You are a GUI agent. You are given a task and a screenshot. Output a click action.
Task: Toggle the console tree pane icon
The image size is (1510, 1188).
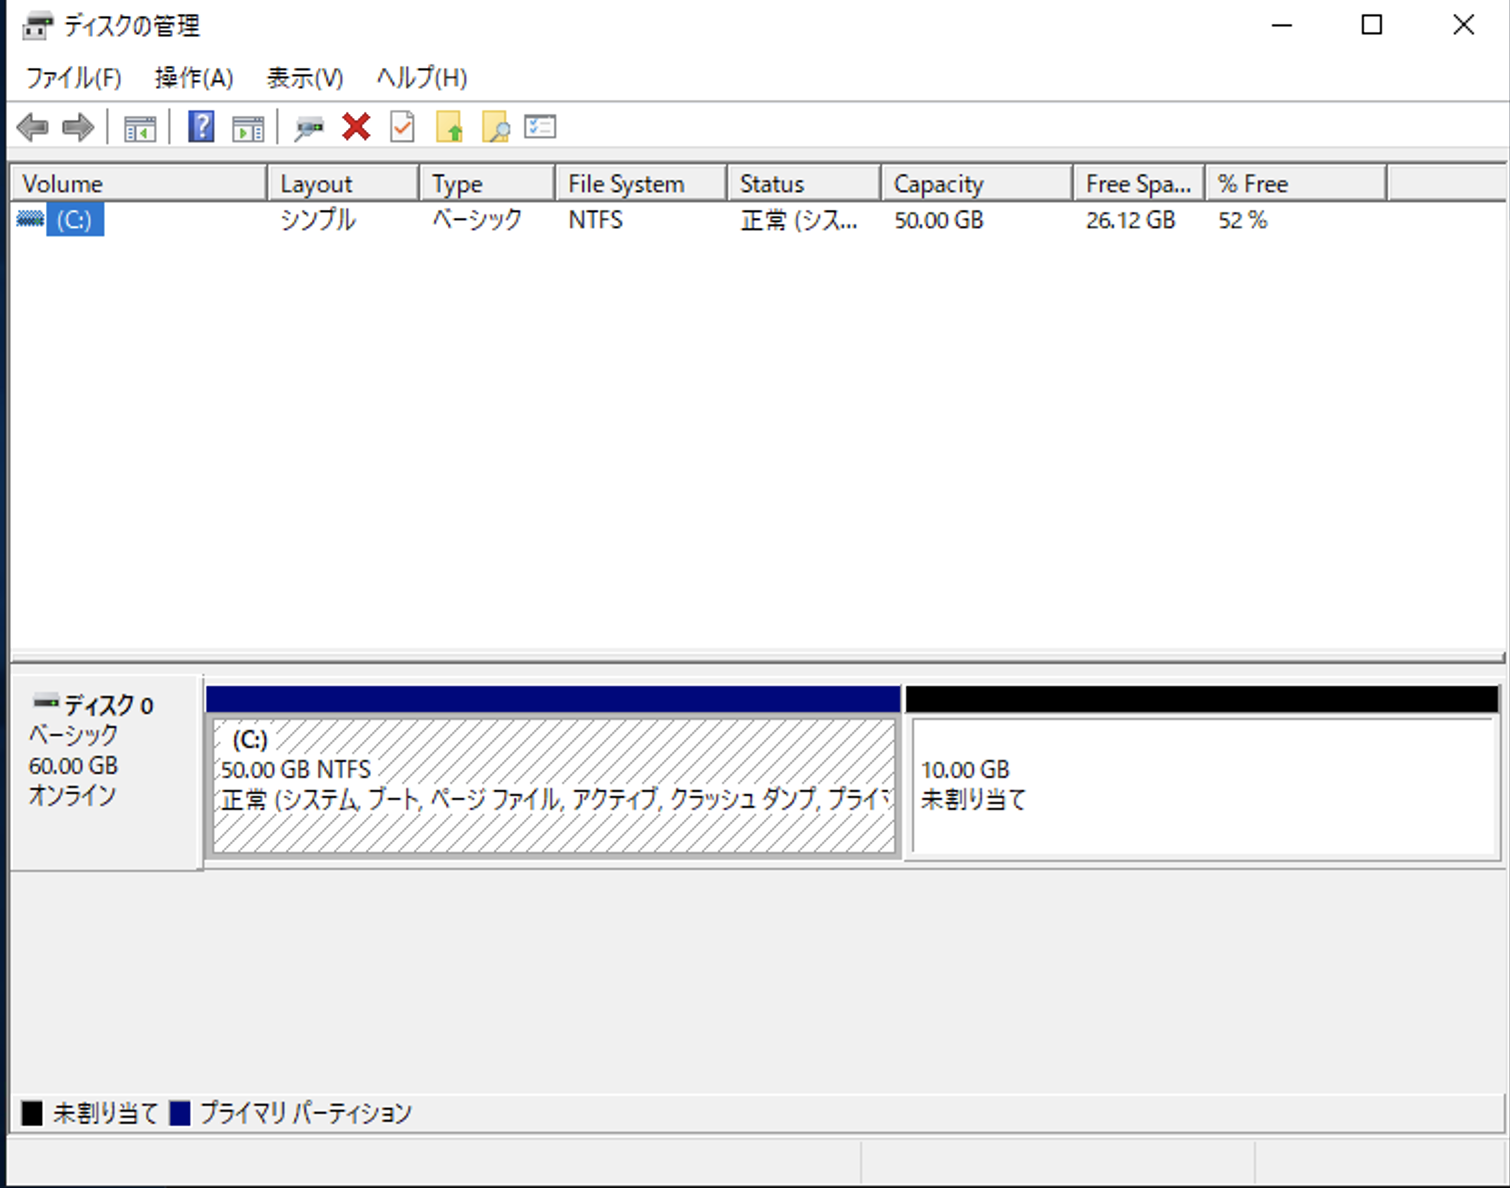(x=140, y=127)
